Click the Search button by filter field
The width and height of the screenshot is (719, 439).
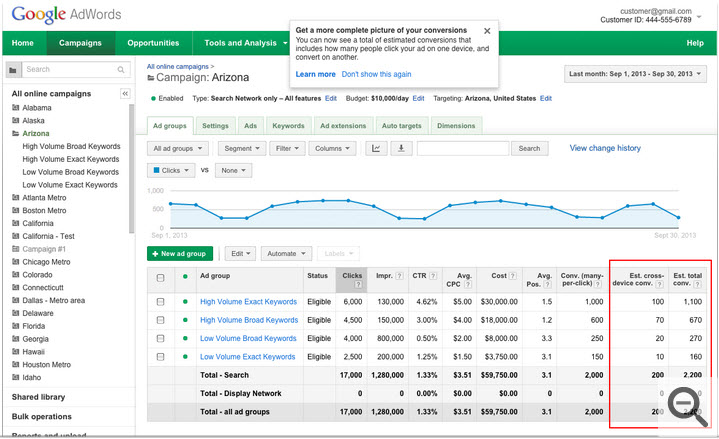(x=529, y=149)
